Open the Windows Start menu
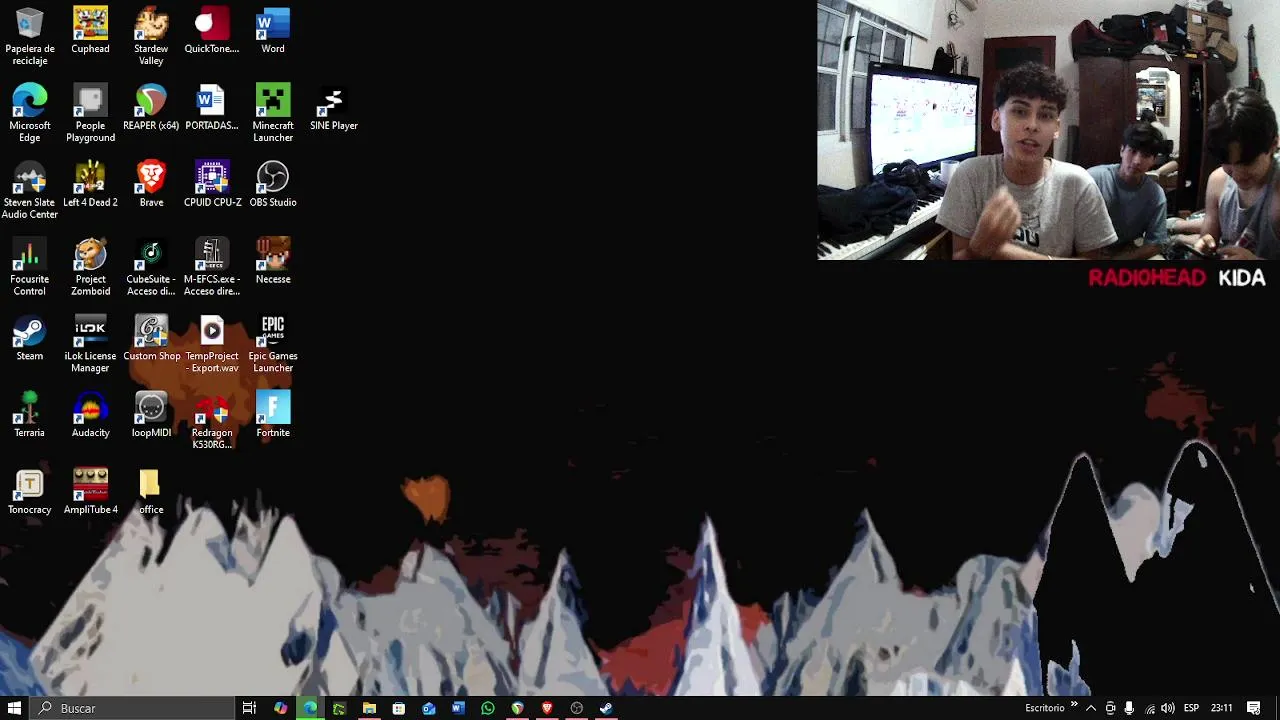This screenshot has height=720, width=1280. (15, 708)
